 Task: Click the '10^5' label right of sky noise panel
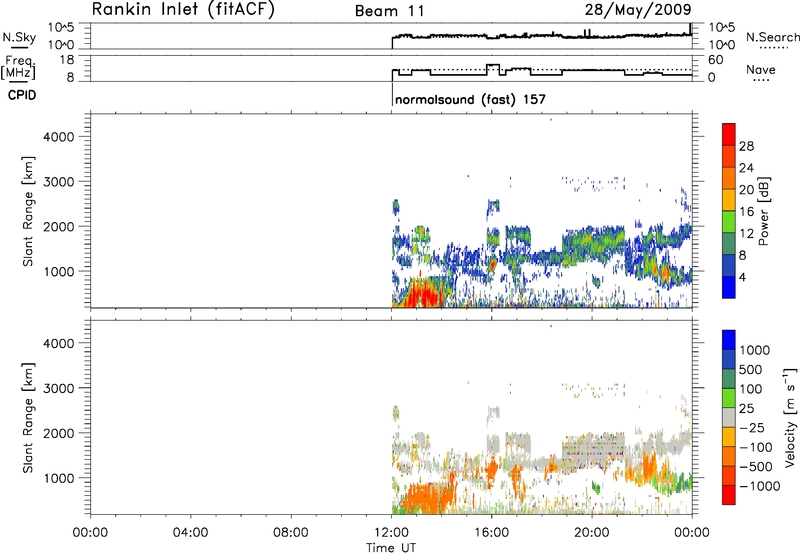click(722, 27)
